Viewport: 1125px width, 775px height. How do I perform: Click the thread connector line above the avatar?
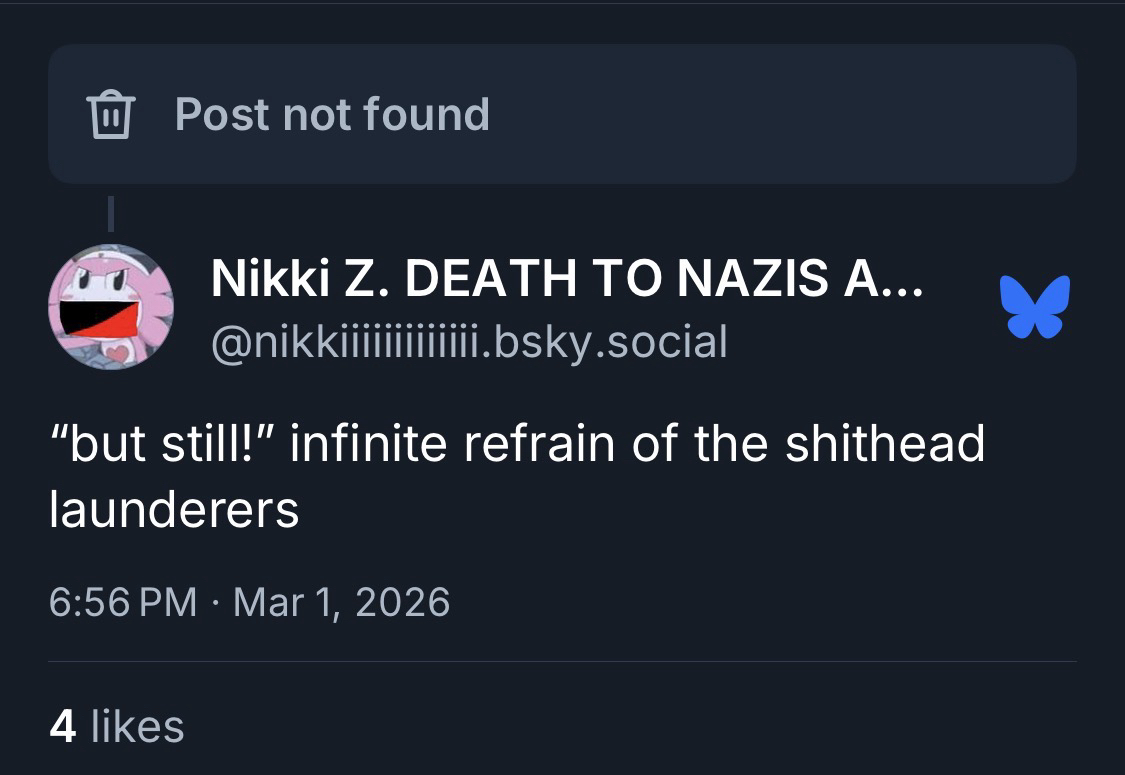click(111, 214)
